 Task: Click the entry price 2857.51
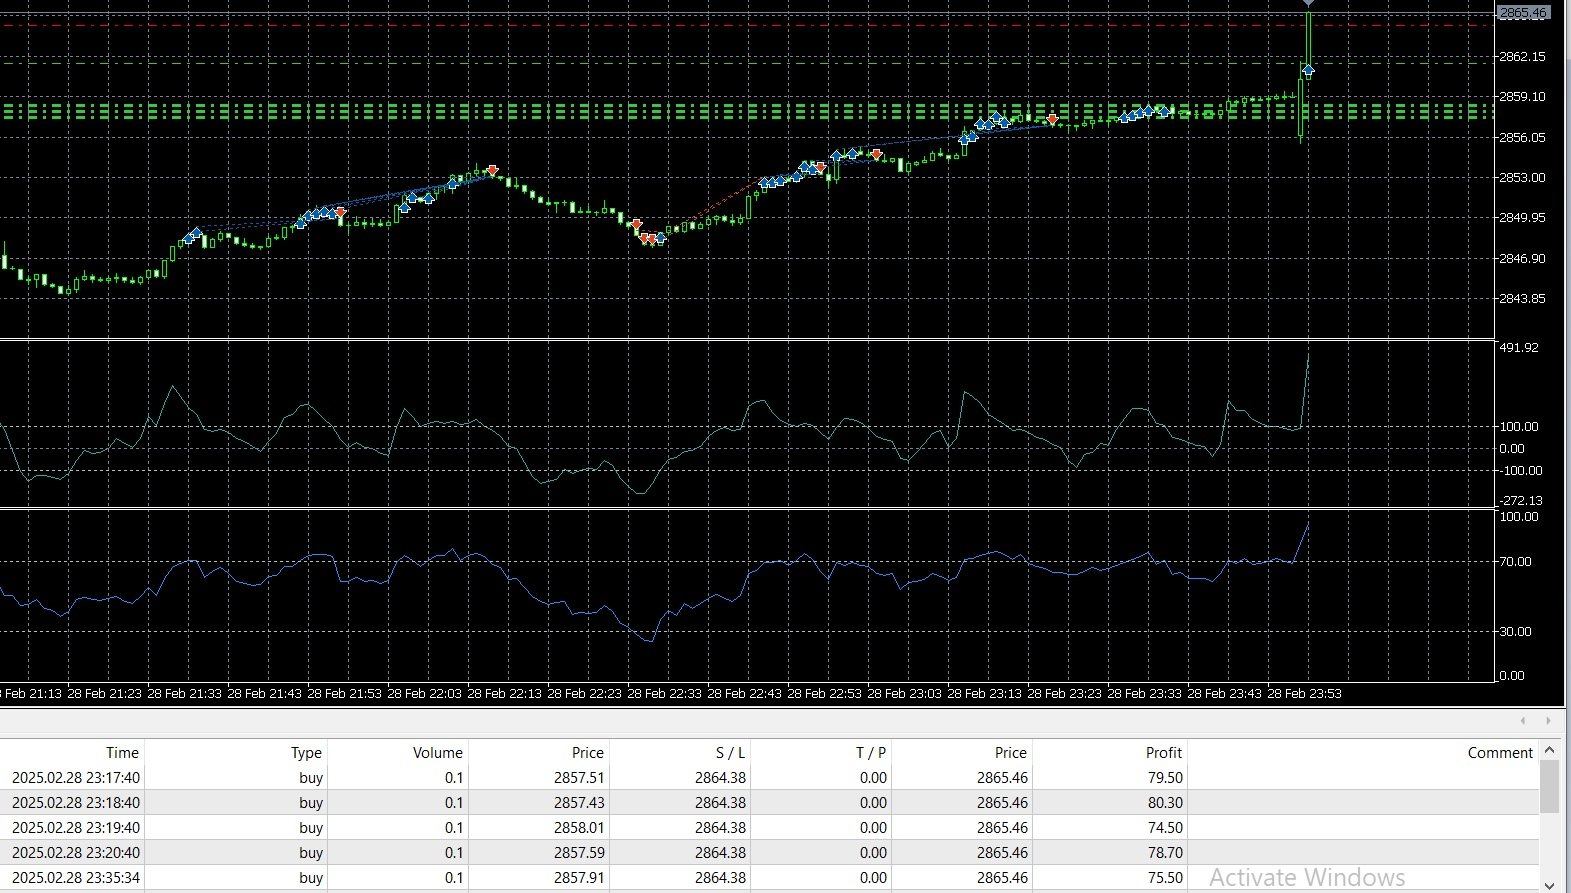[x=579, y=777]
